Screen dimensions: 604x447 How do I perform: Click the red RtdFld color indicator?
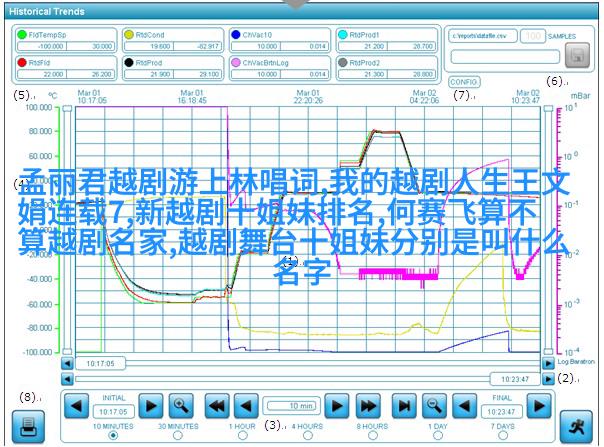(x=22, y=62)
